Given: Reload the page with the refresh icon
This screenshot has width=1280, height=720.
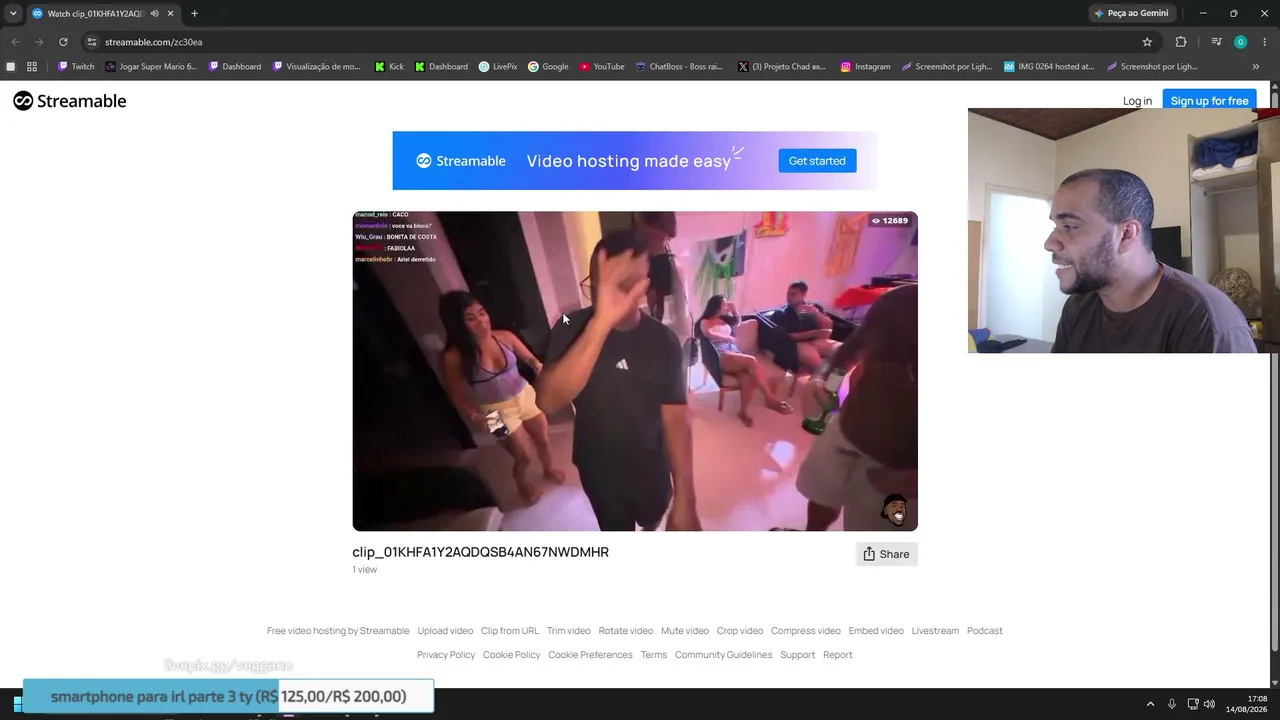Looking at the screenshot, I should coord(63,42).
